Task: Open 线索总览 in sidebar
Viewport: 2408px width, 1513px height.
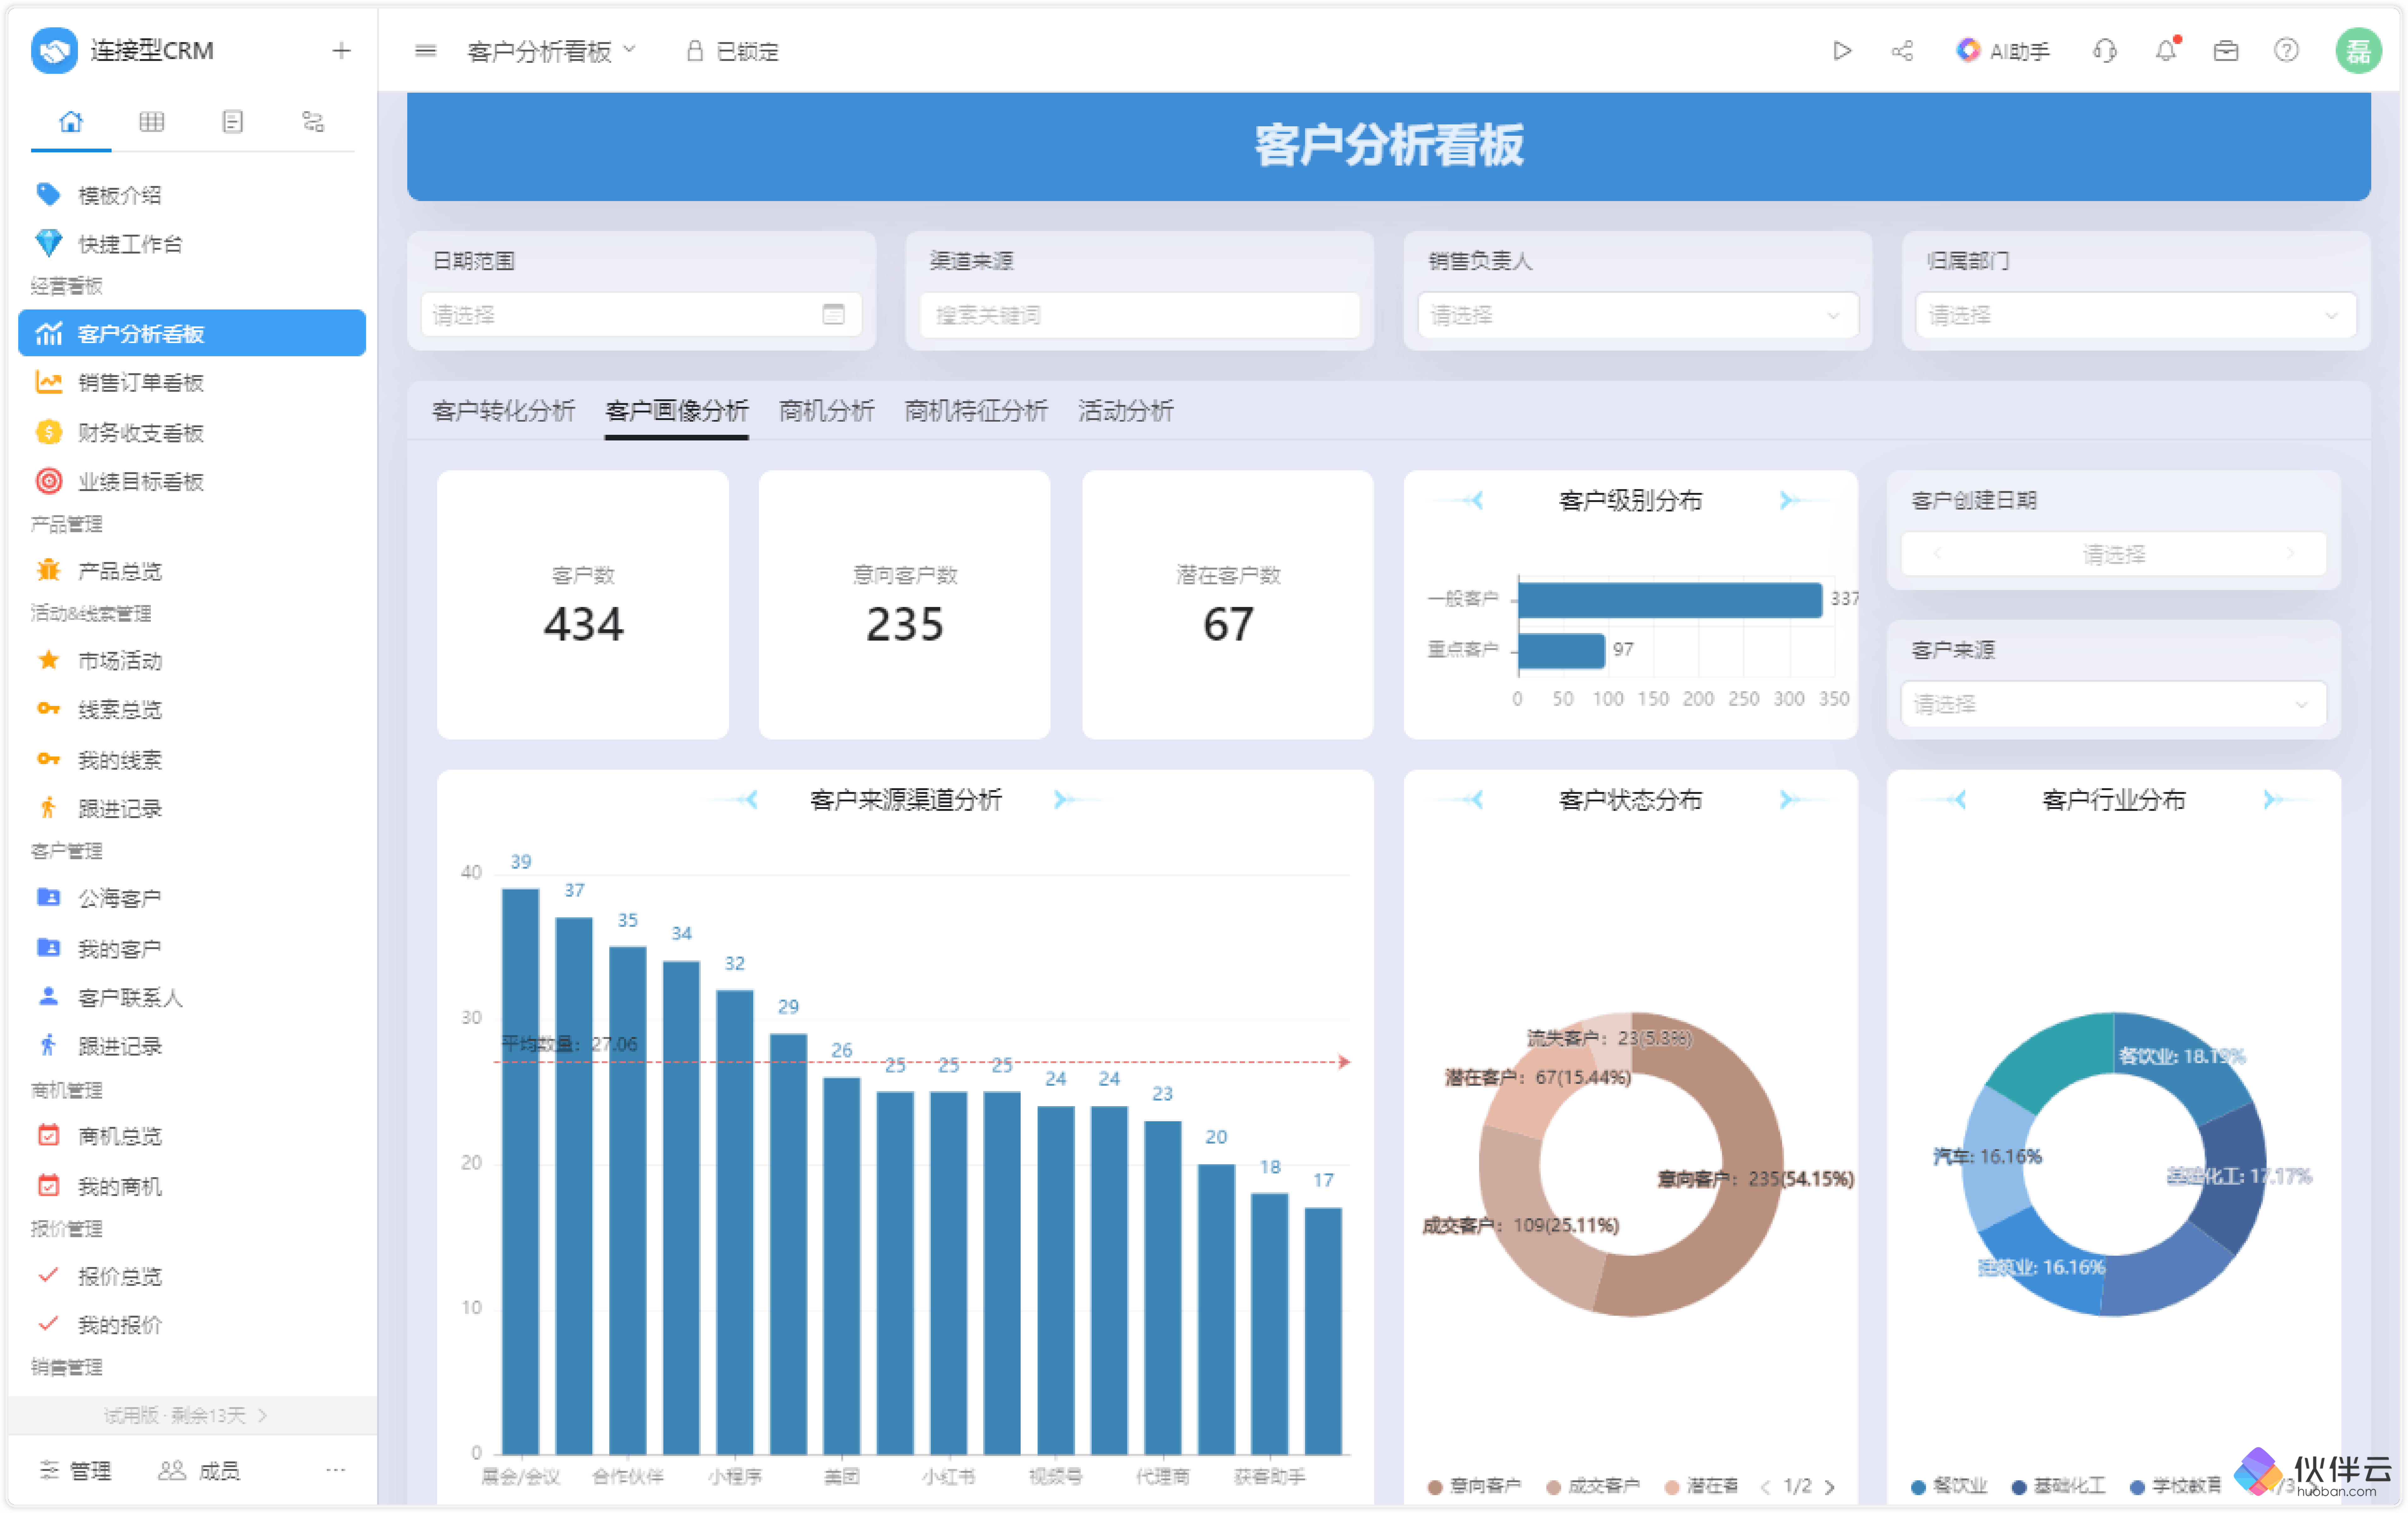Action: tap(192, 710)
